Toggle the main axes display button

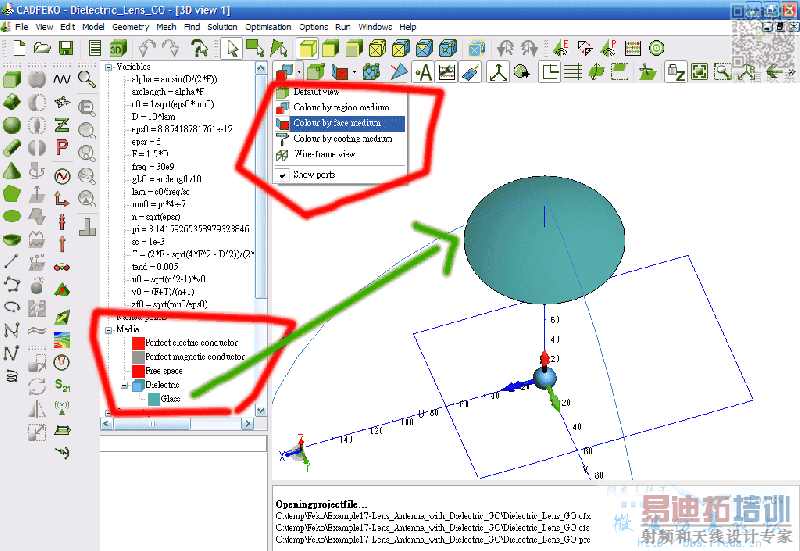tap(498, 72)
